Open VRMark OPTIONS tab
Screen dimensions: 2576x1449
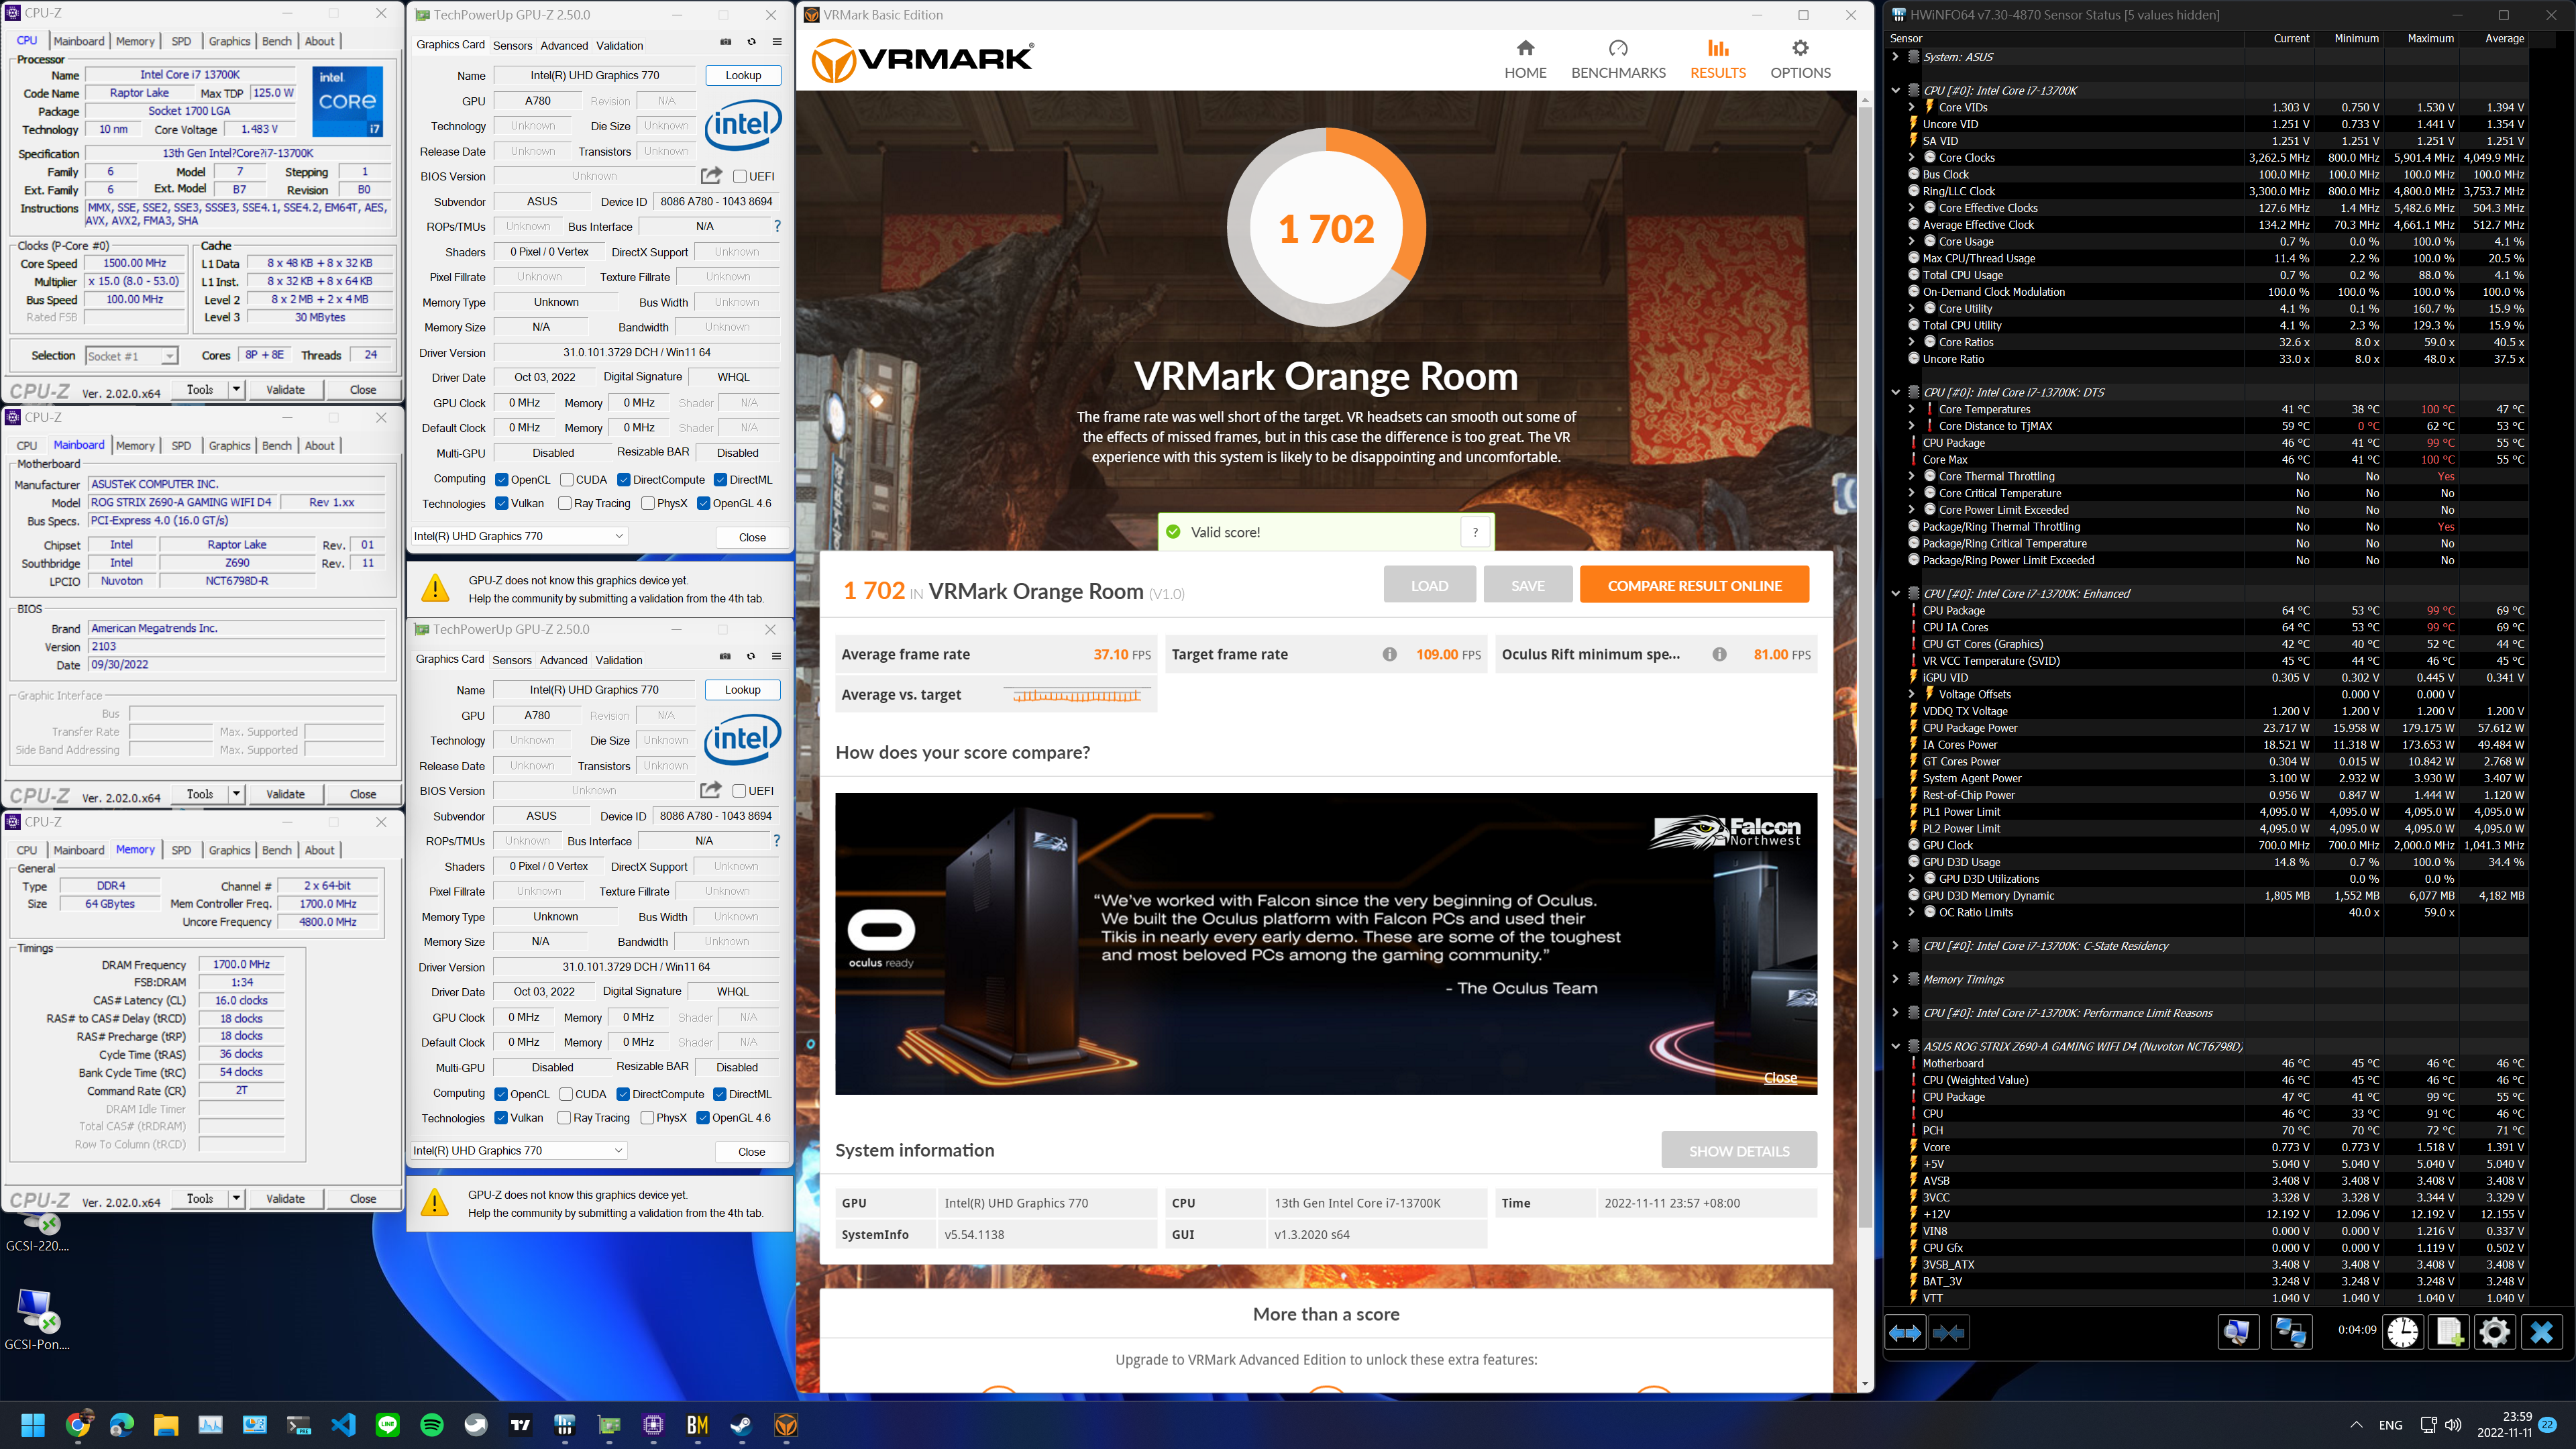tap(1800, 60)
